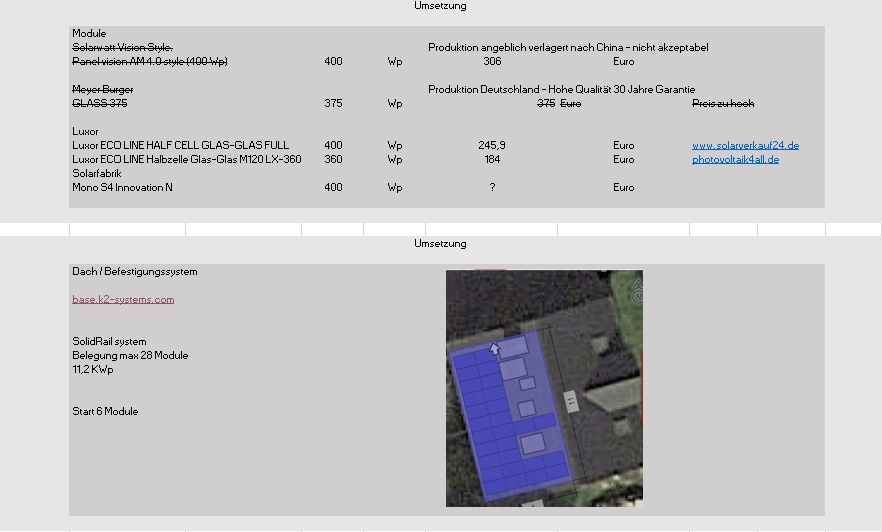Click the 'Solarwatt Vision Style.' cell

point(123,47)
